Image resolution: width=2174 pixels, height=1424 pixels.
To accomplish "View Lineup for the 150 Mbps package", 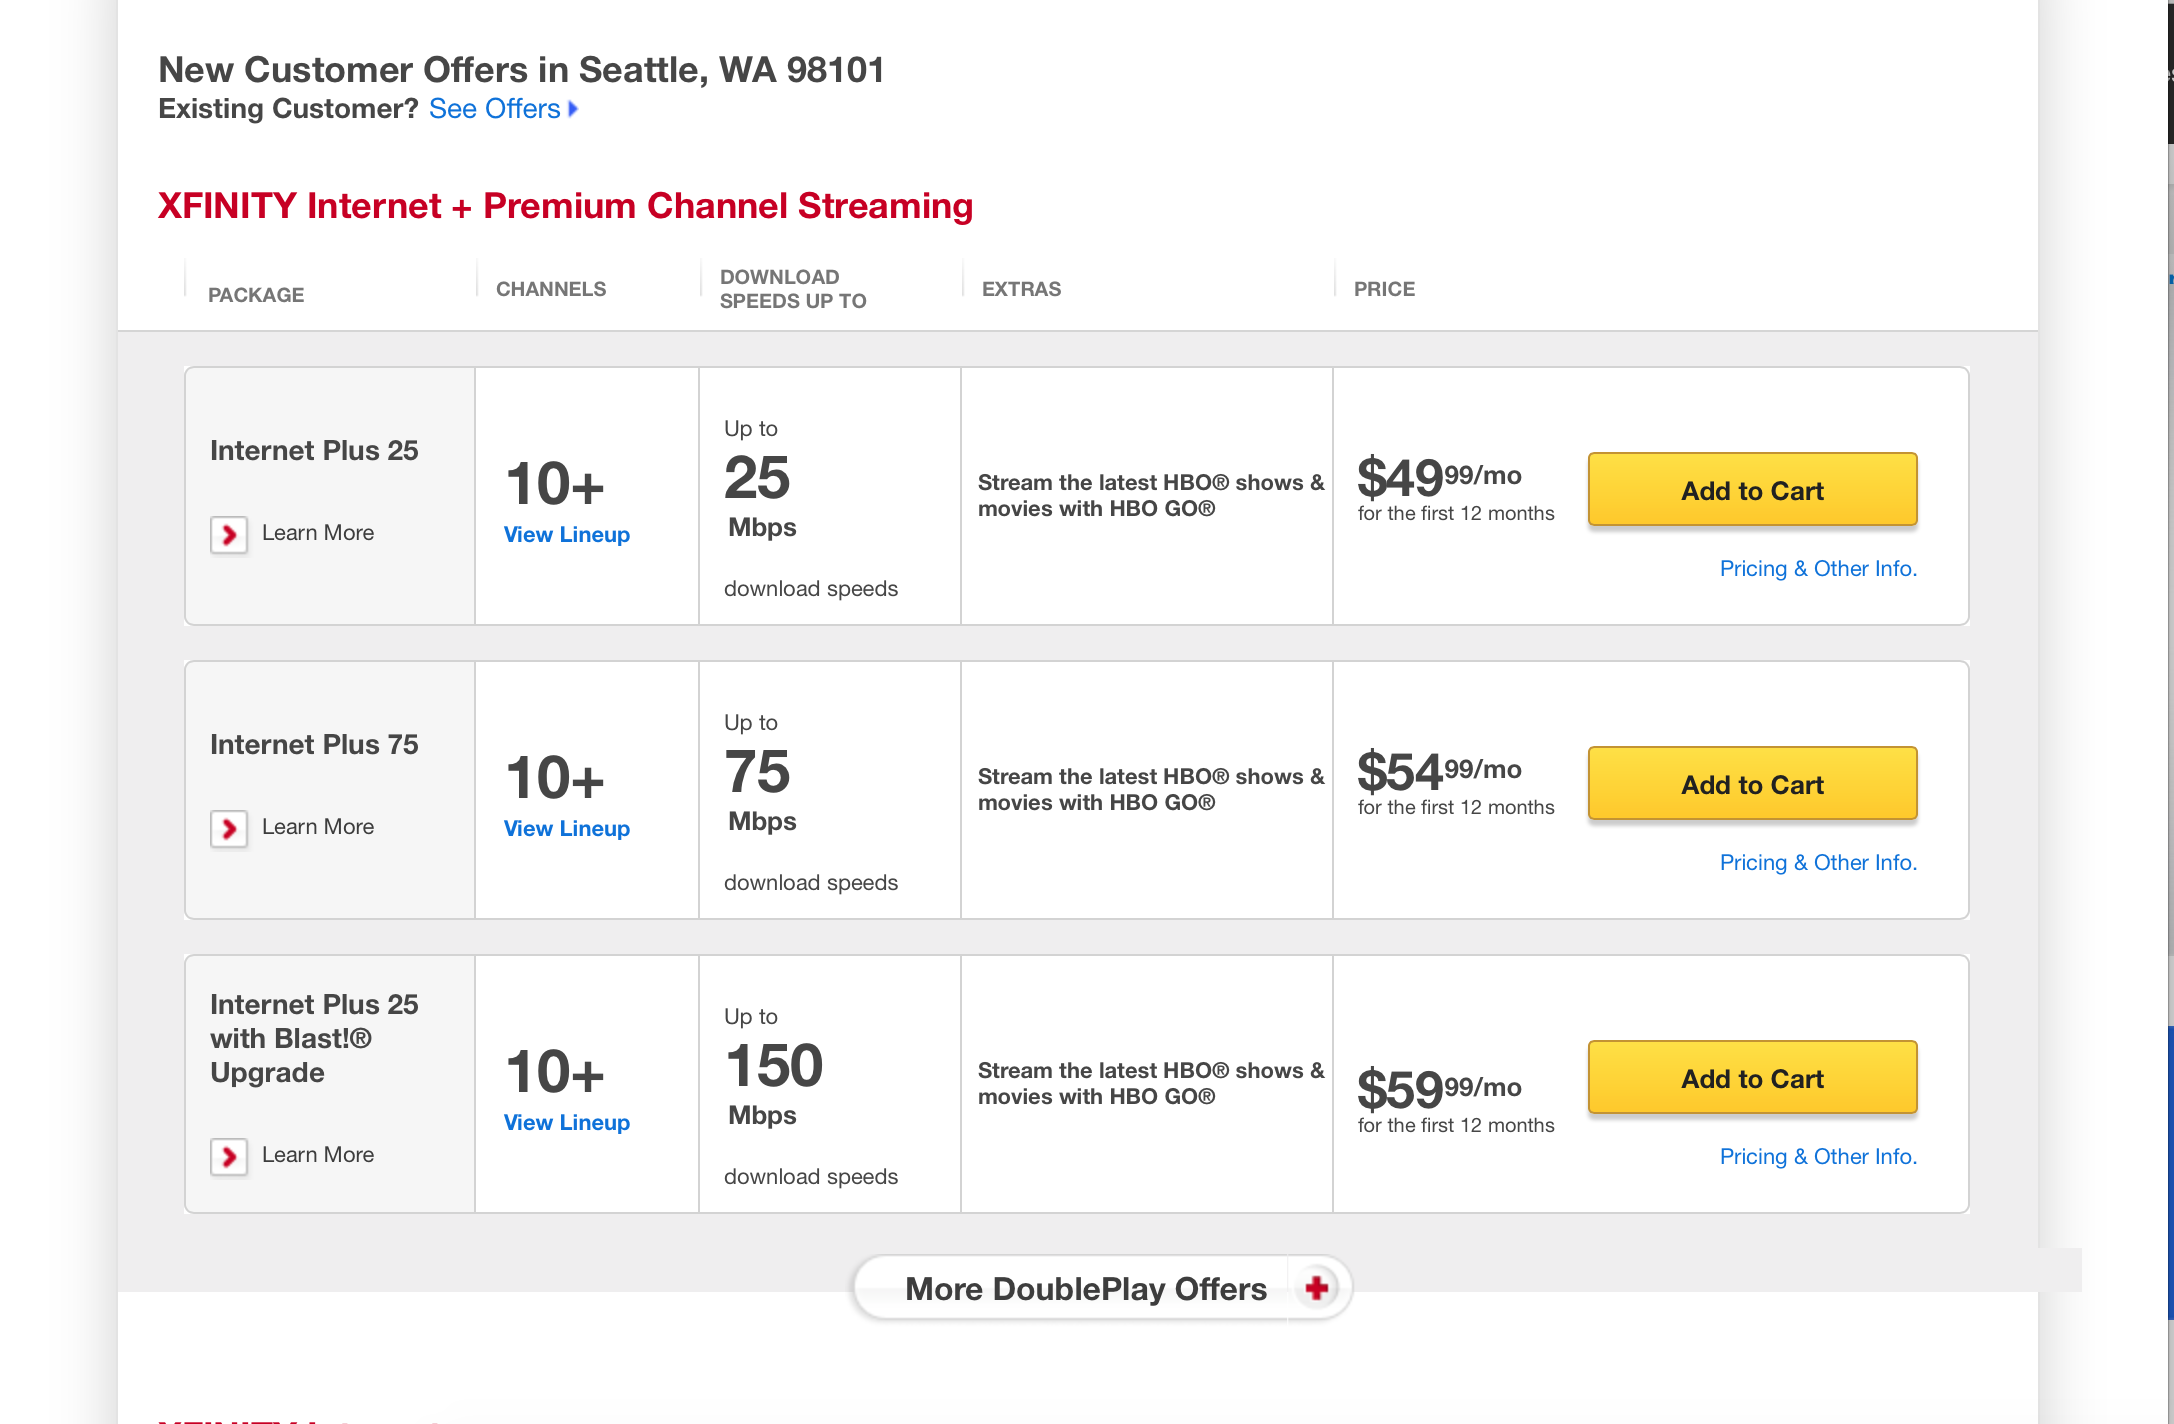I will (567, 1123).
